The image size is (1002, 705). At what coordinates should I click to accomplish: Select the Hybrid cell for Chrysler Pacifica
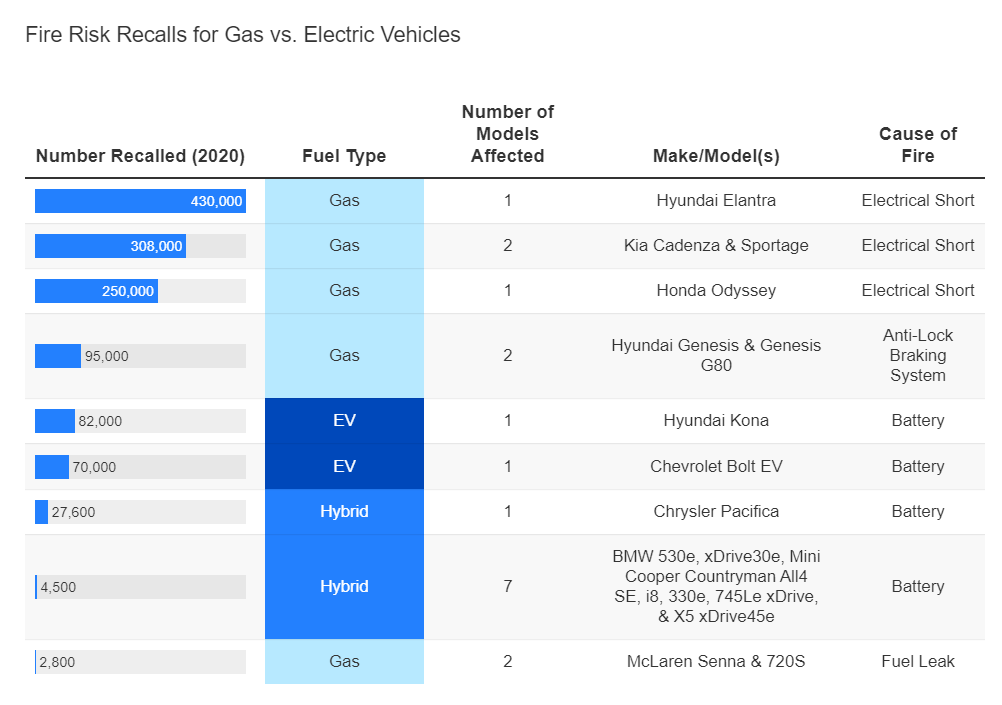[344, 511]
